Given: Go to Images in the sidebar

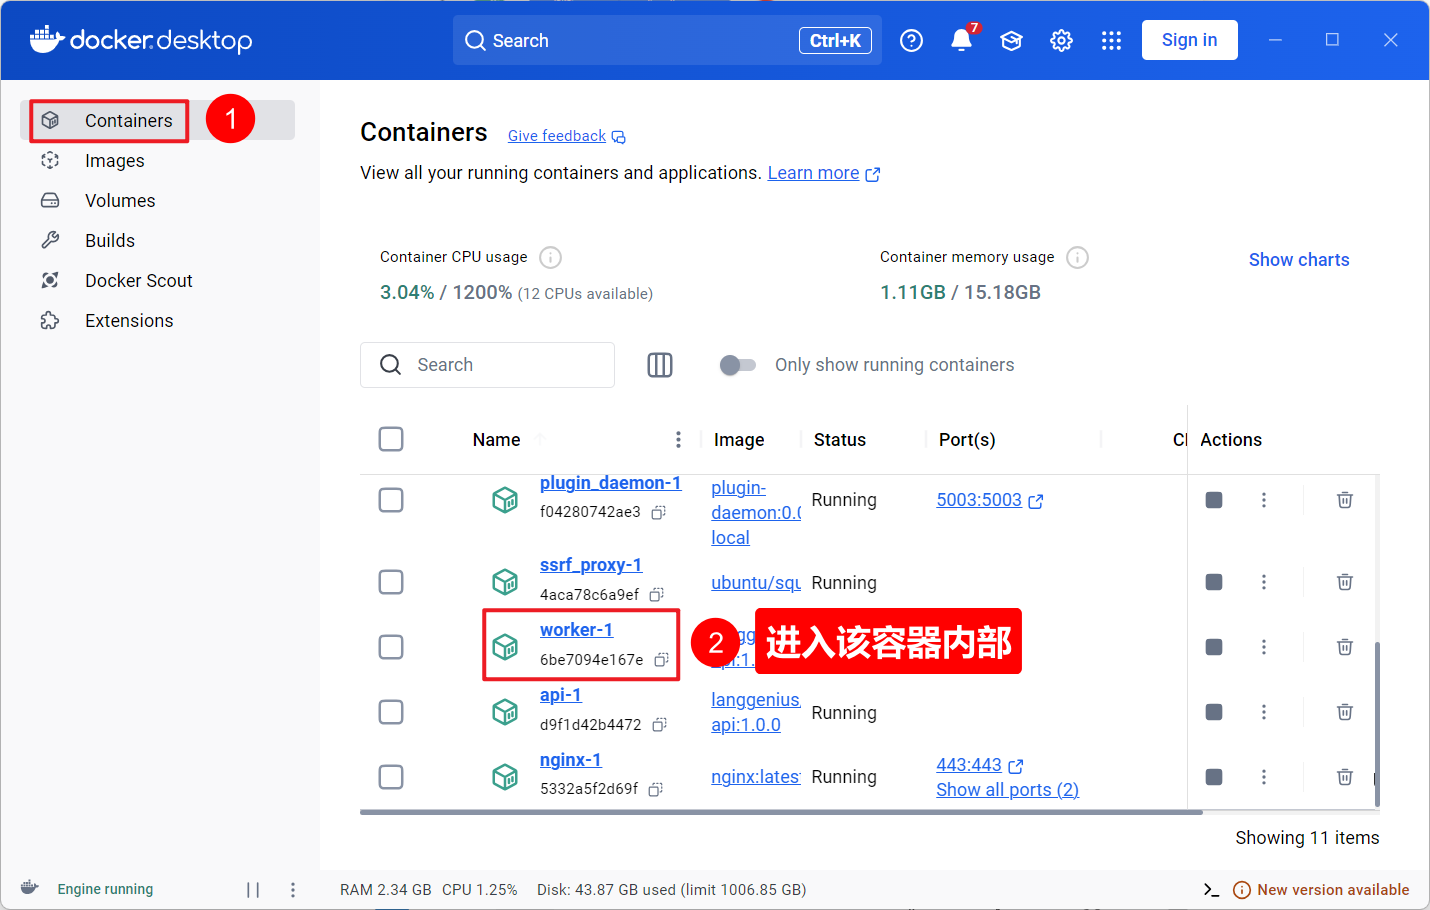Looking at the screenshot, I should point(158,161).
